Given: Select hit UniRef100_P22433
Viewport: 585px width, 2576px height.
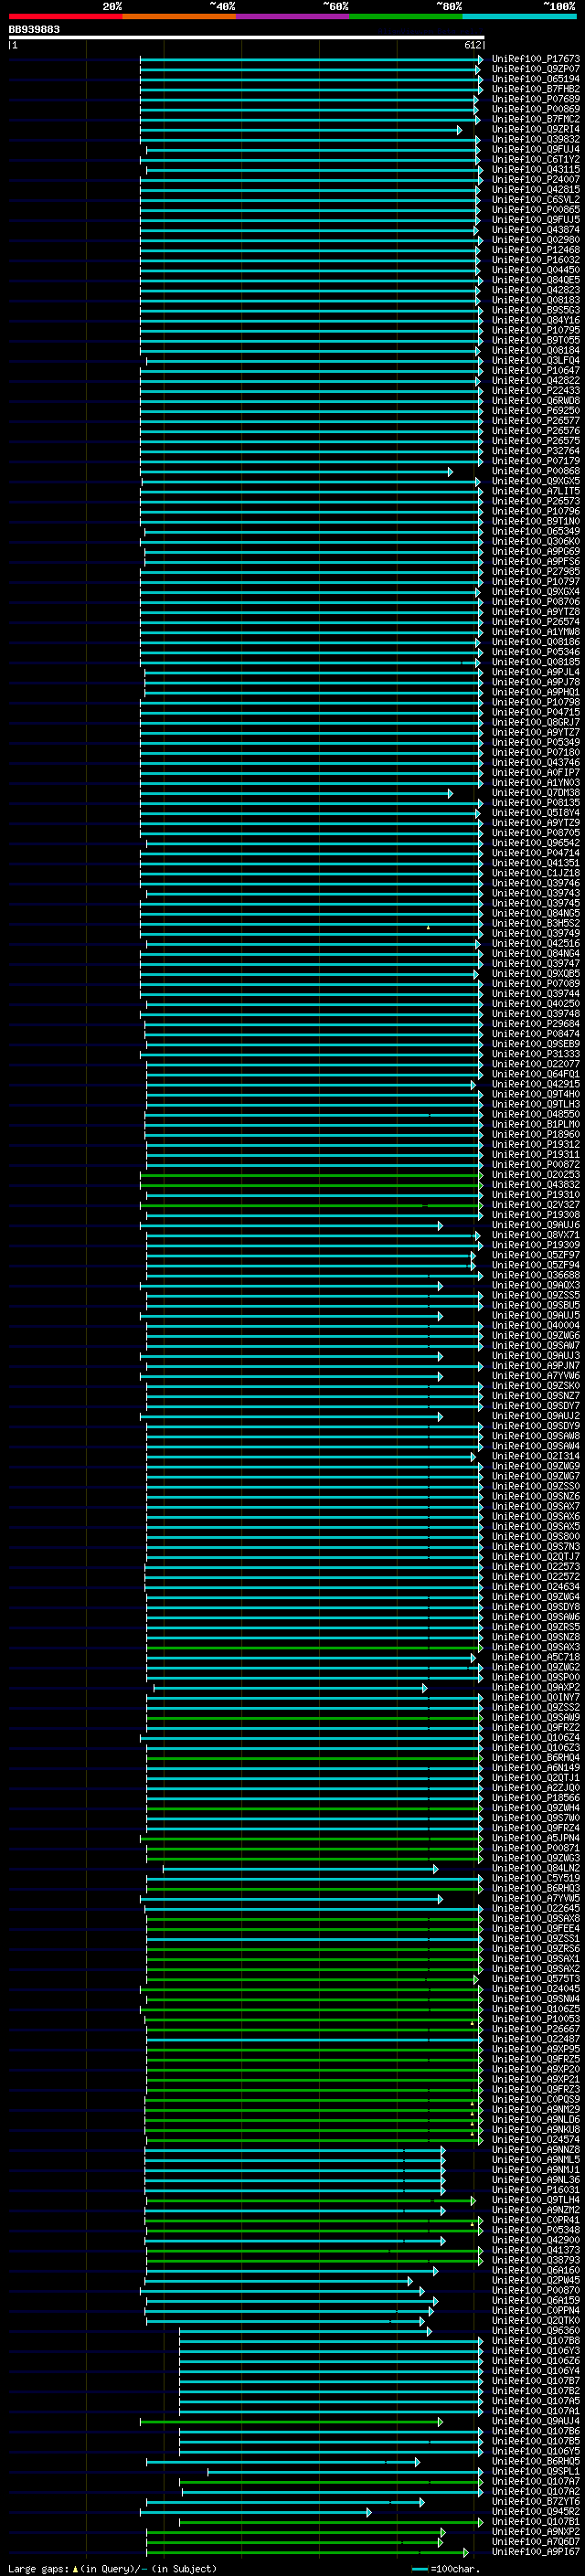Looking at the screenshot, I should click(x=535, y=390).
